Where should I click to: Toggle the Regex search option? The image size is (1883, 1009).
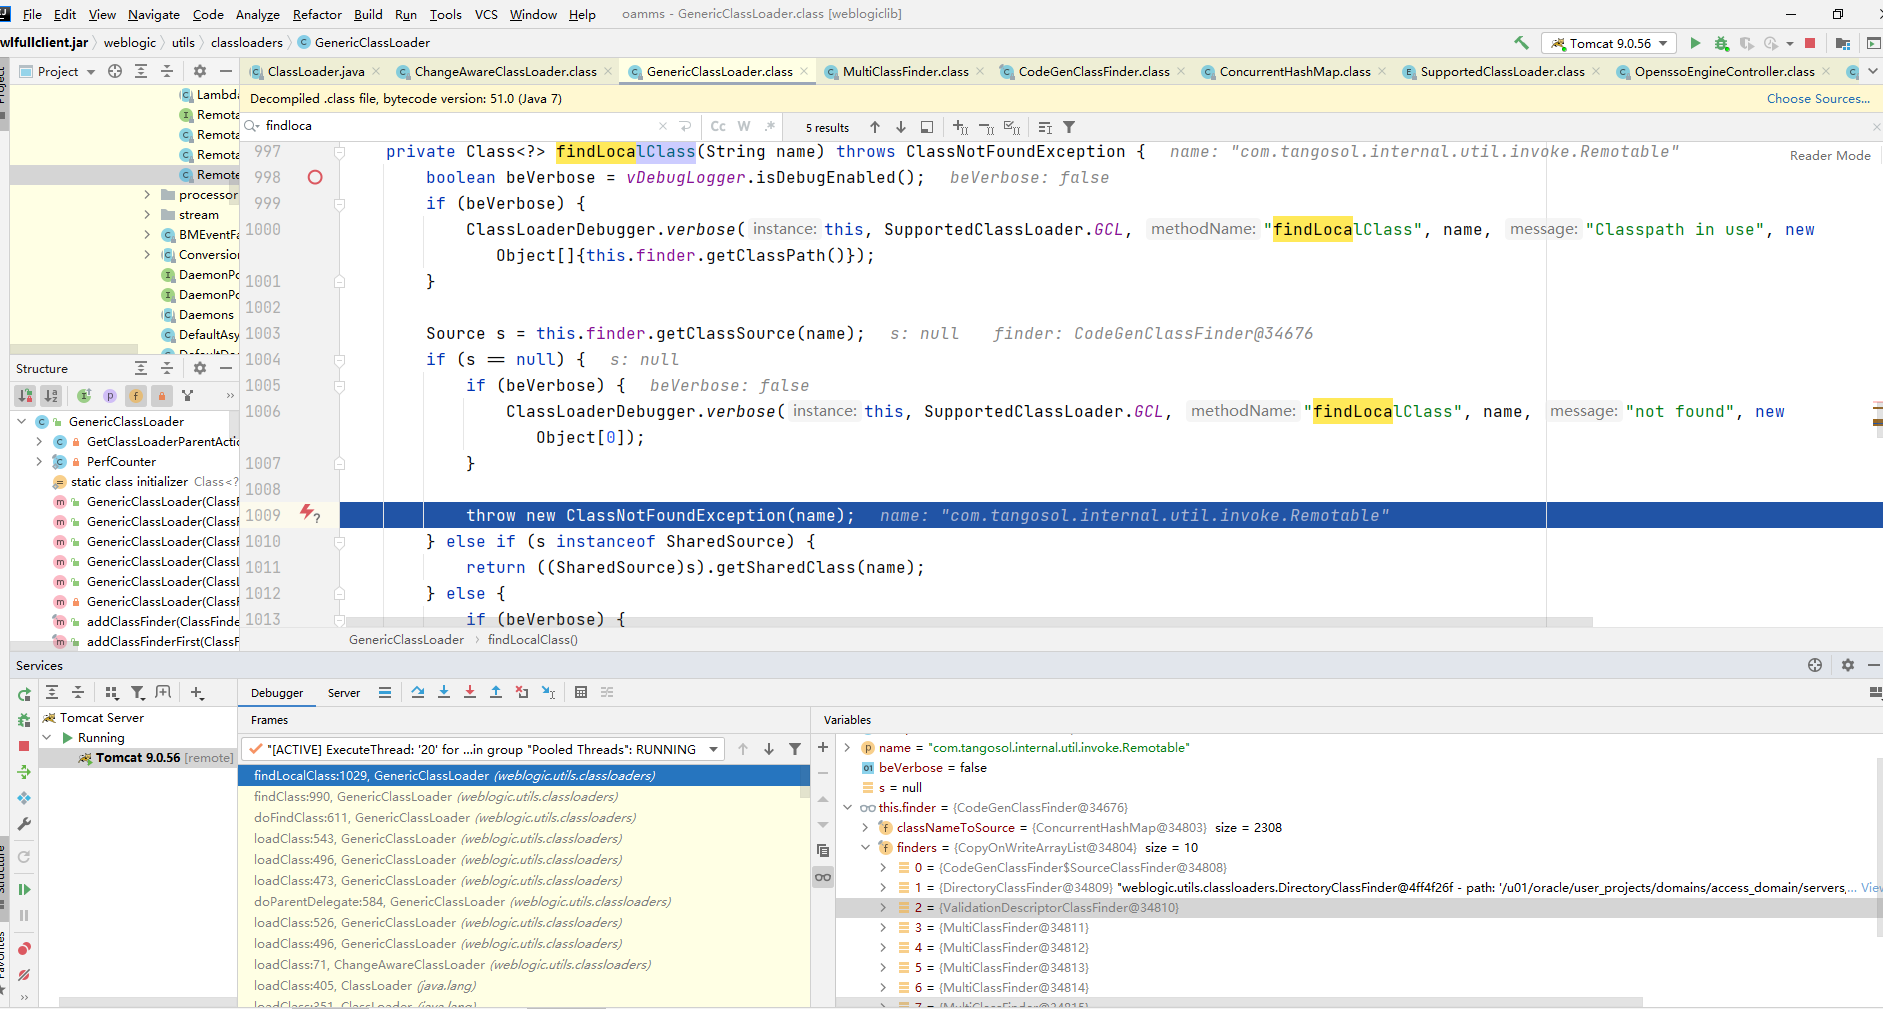coord(769,126)
